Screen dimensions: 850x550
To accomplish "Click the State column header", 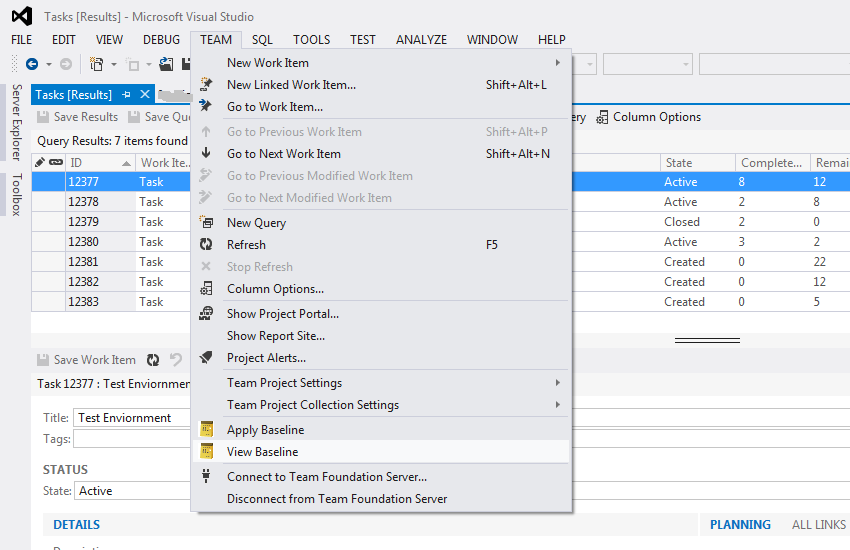I will 698,163.
